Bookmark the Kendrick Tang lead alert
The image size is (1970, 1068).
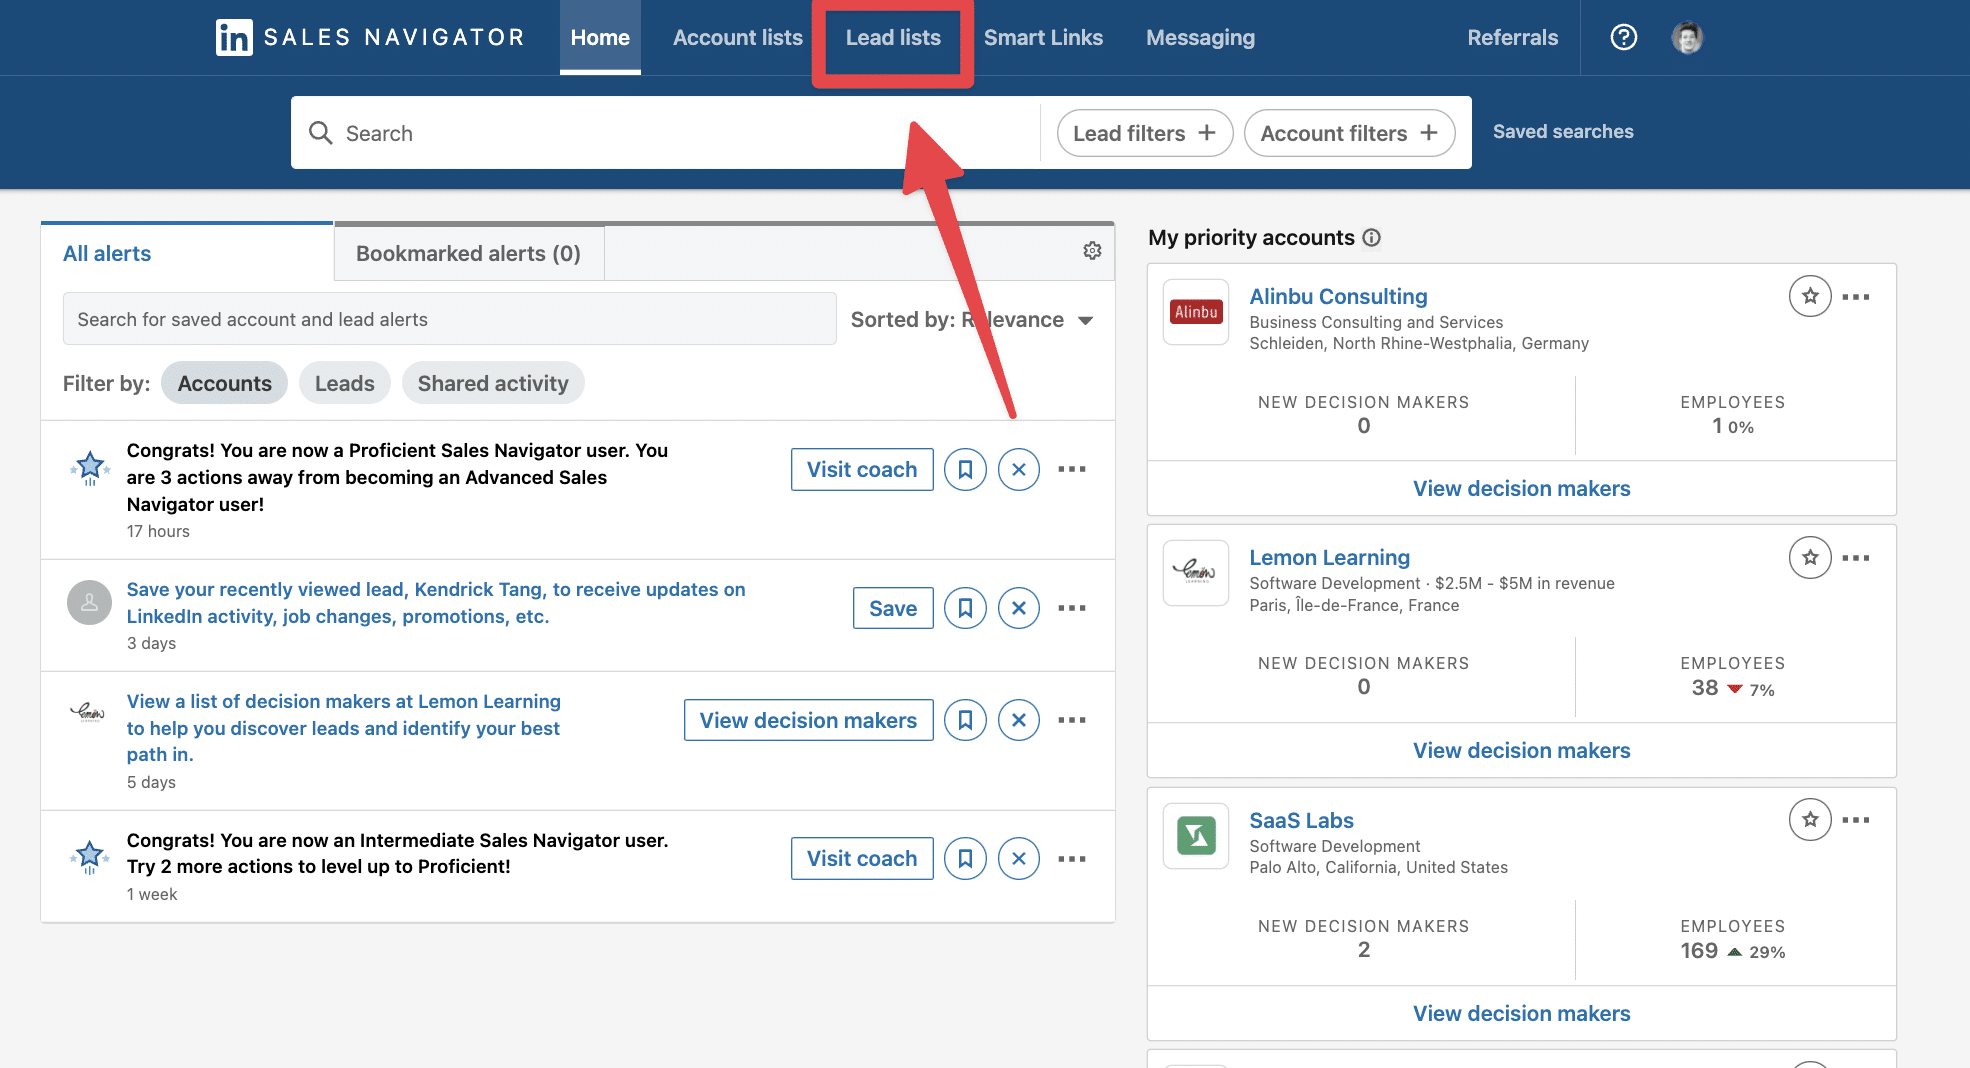[x=965, y=608]
